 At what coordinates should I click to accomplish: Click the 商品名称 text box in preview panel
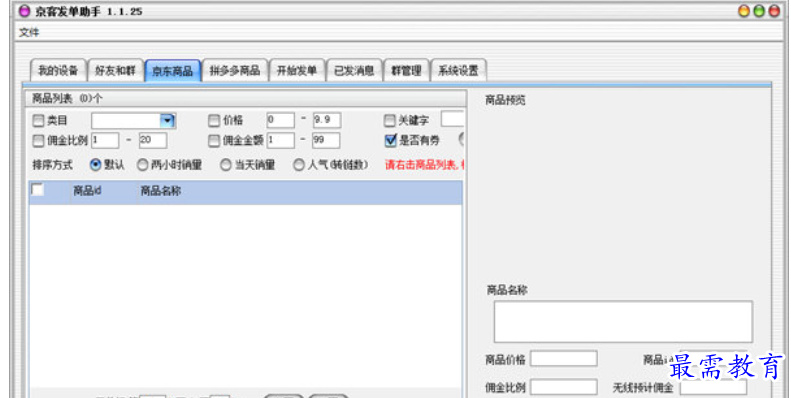(623, 322)
